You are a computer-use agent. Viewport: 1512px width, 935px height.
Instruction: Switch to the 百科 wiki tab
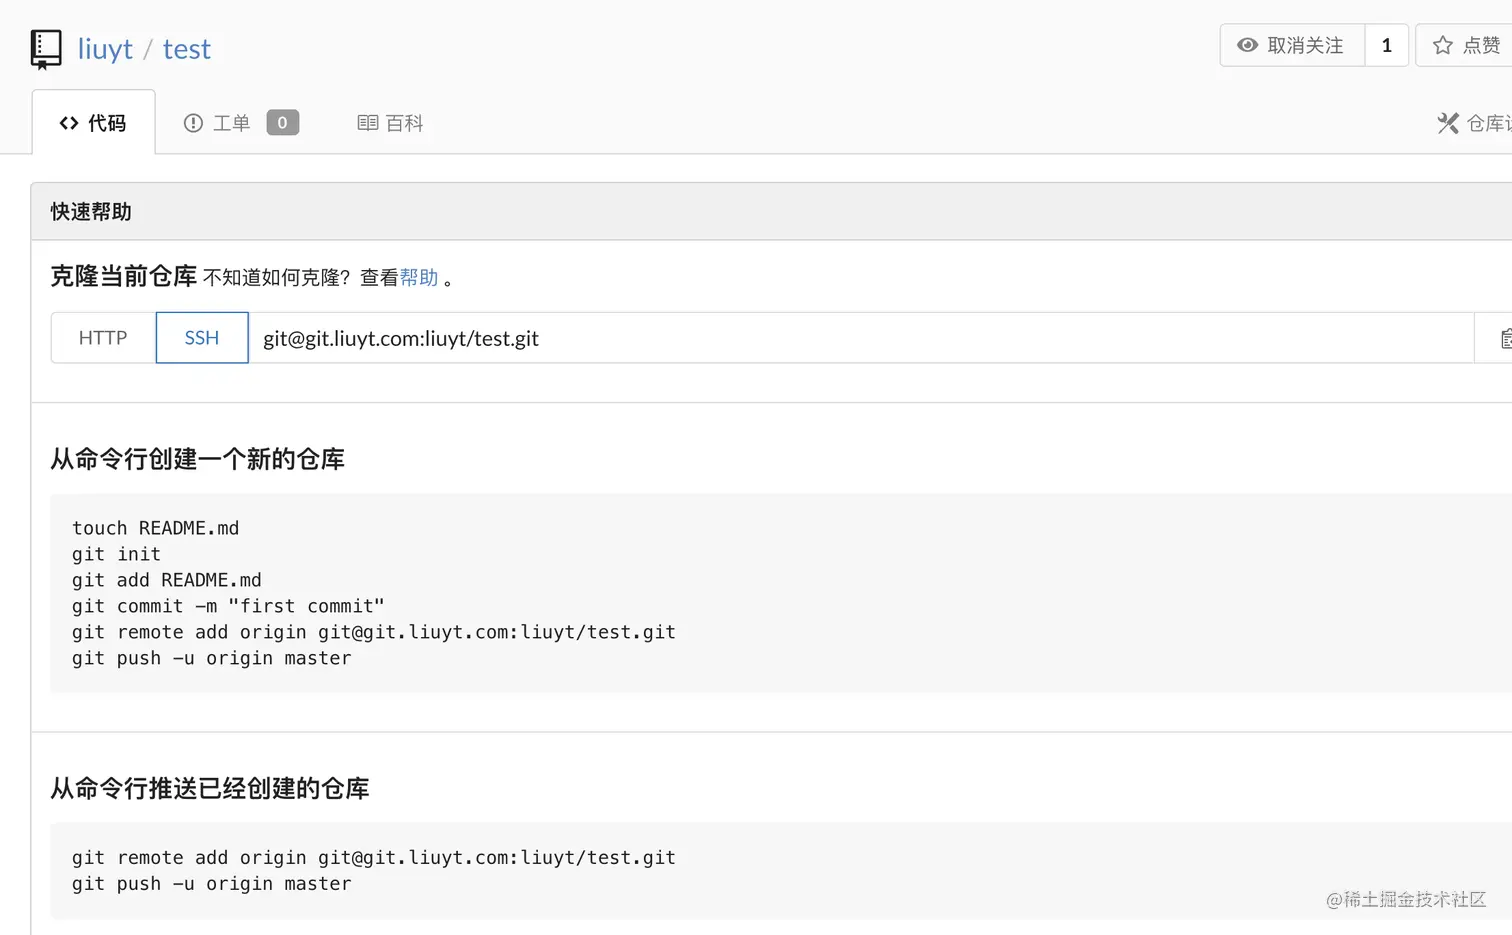tap(391, 123)
